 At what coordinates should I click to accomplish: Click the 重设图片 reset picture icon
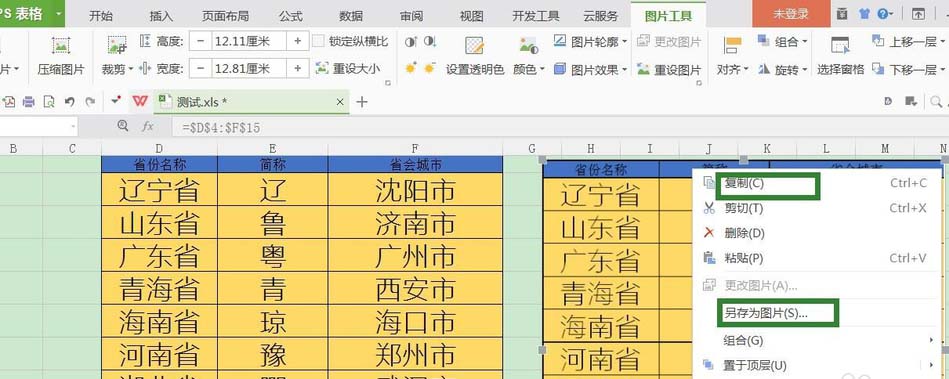point(643,69)
